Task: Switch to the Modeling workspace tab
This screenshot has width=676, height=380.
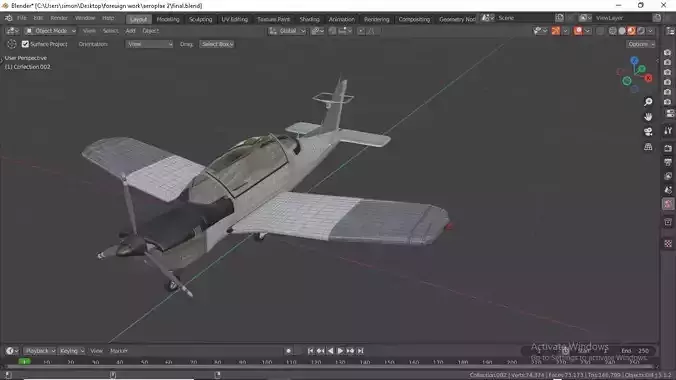Action: pos(168,19)
